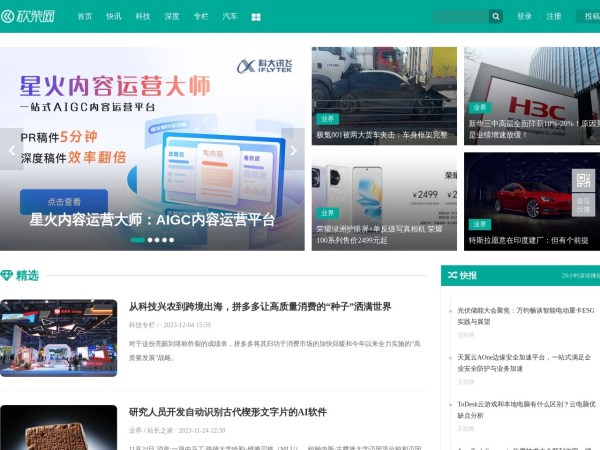
Task: Open the H3C building news thumbnail
Action: (x=531, y=95)
